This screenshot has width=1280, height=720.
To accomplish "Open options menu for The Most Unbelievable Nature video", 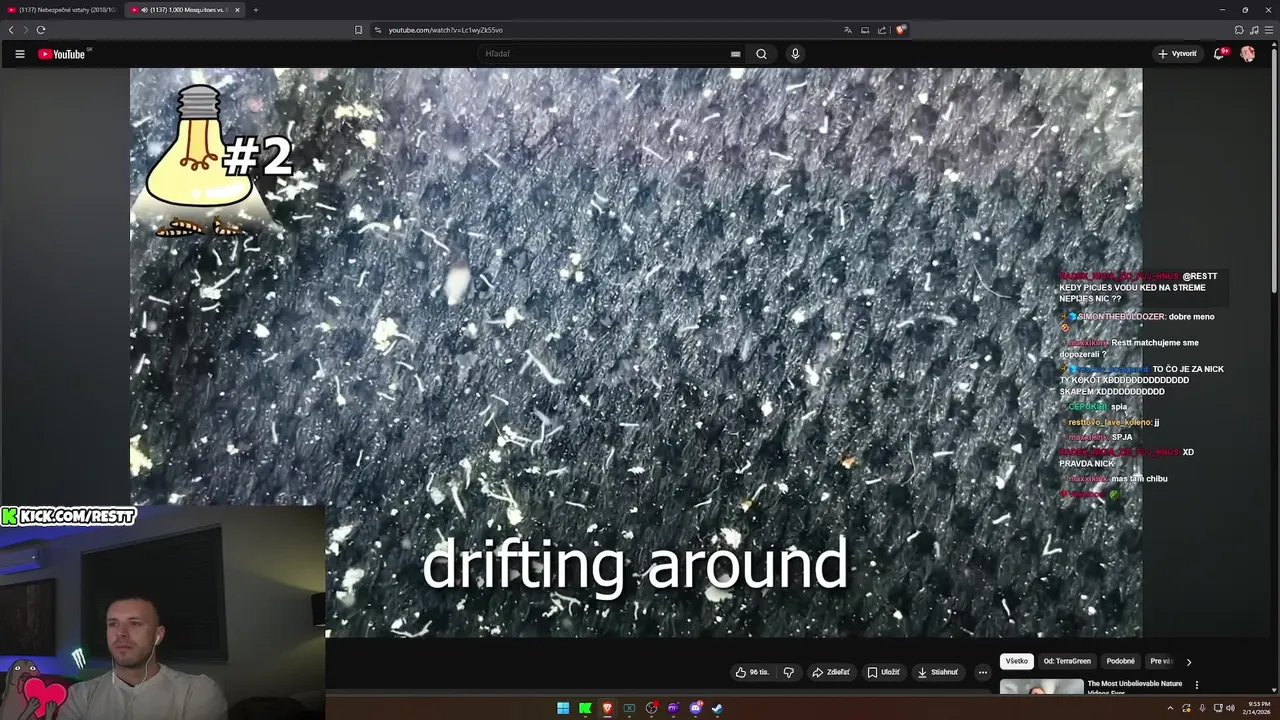I will click(1197, 685).
